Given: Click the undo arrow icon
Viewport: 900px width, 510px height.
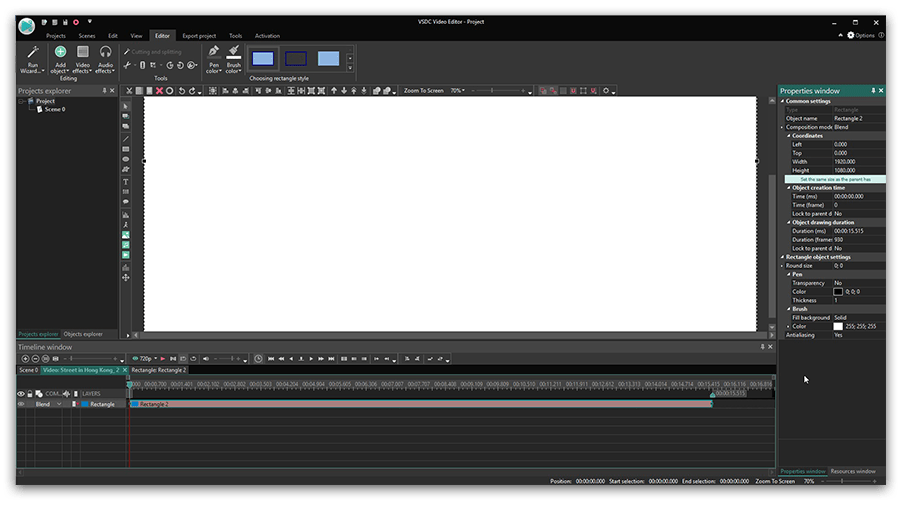Looking at the screenshot, I should click(182, 91).
